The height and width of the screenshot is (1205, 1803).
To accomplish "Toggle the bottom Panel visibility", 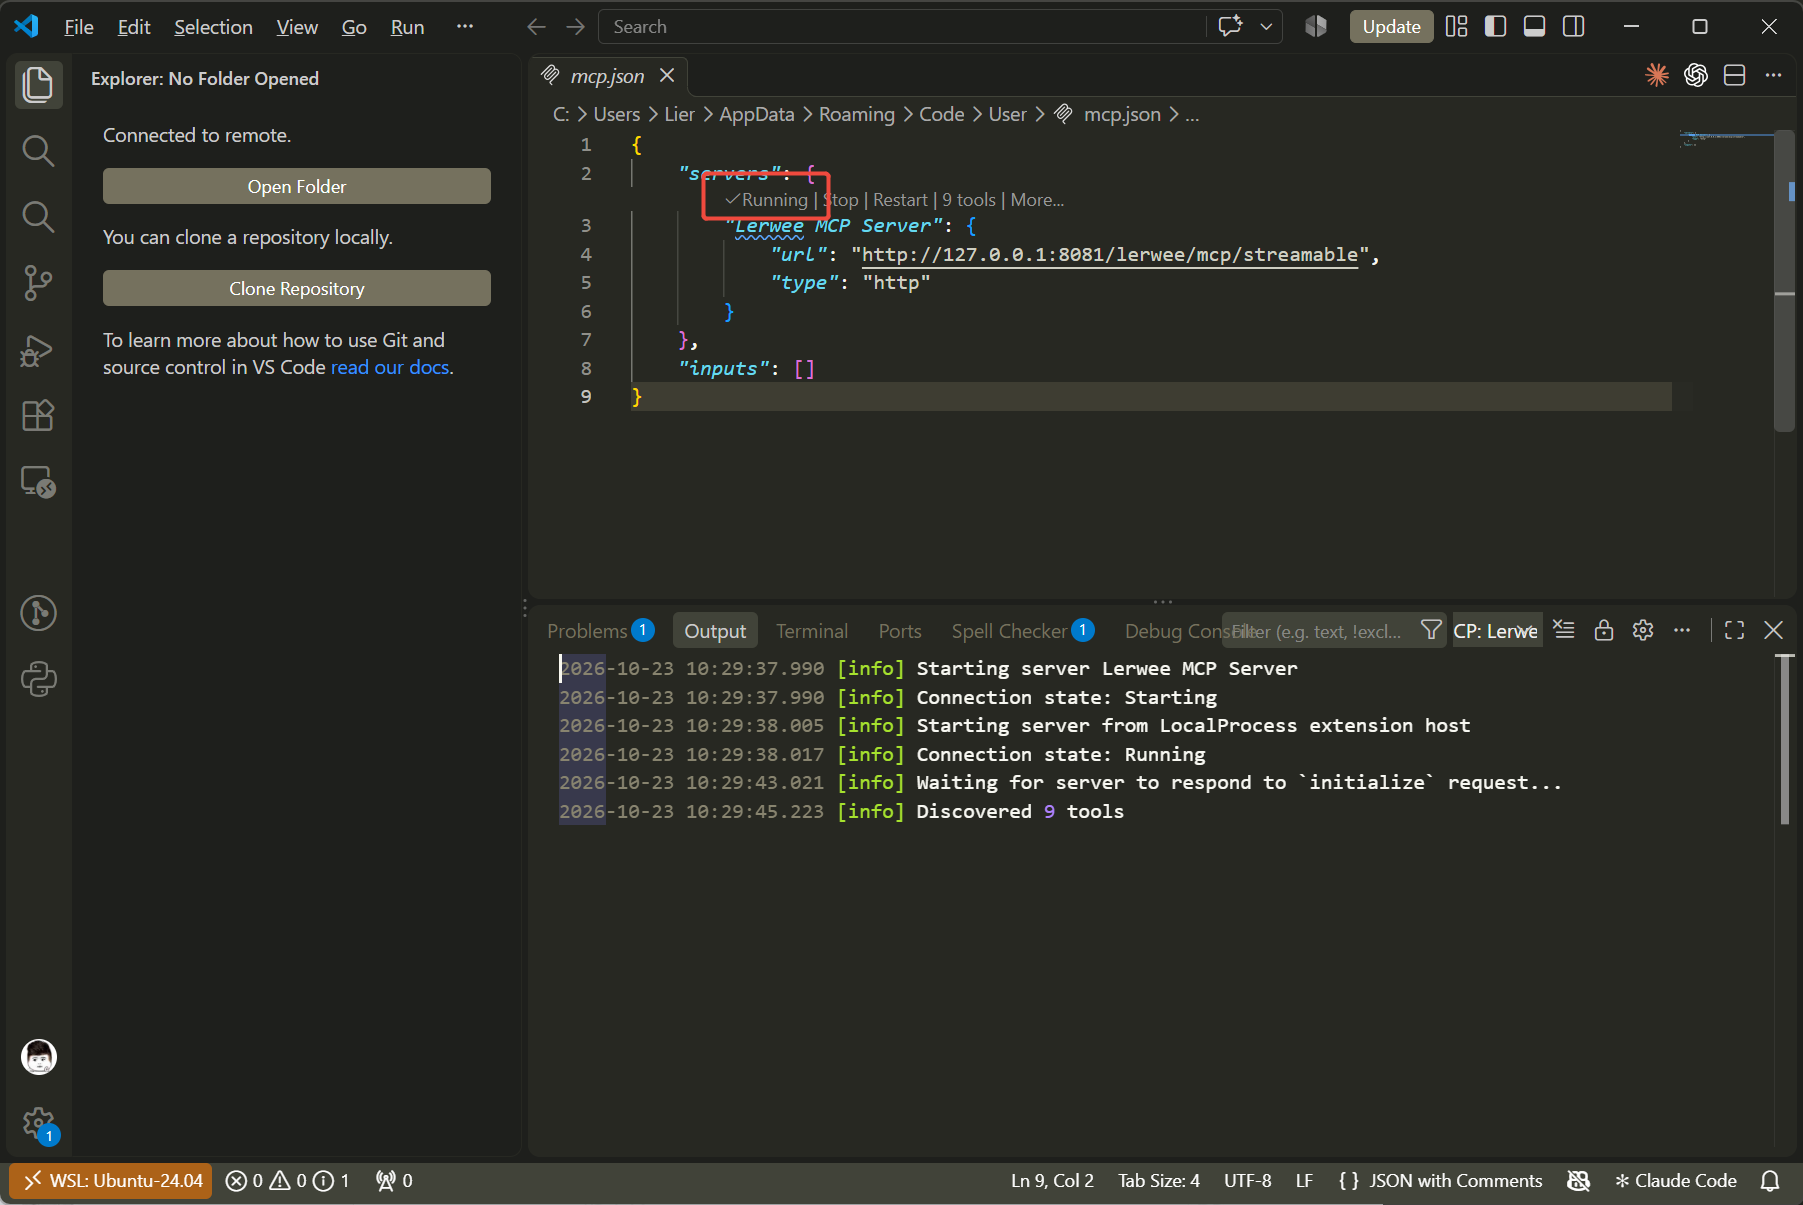I will click(x=1535, y=27).
